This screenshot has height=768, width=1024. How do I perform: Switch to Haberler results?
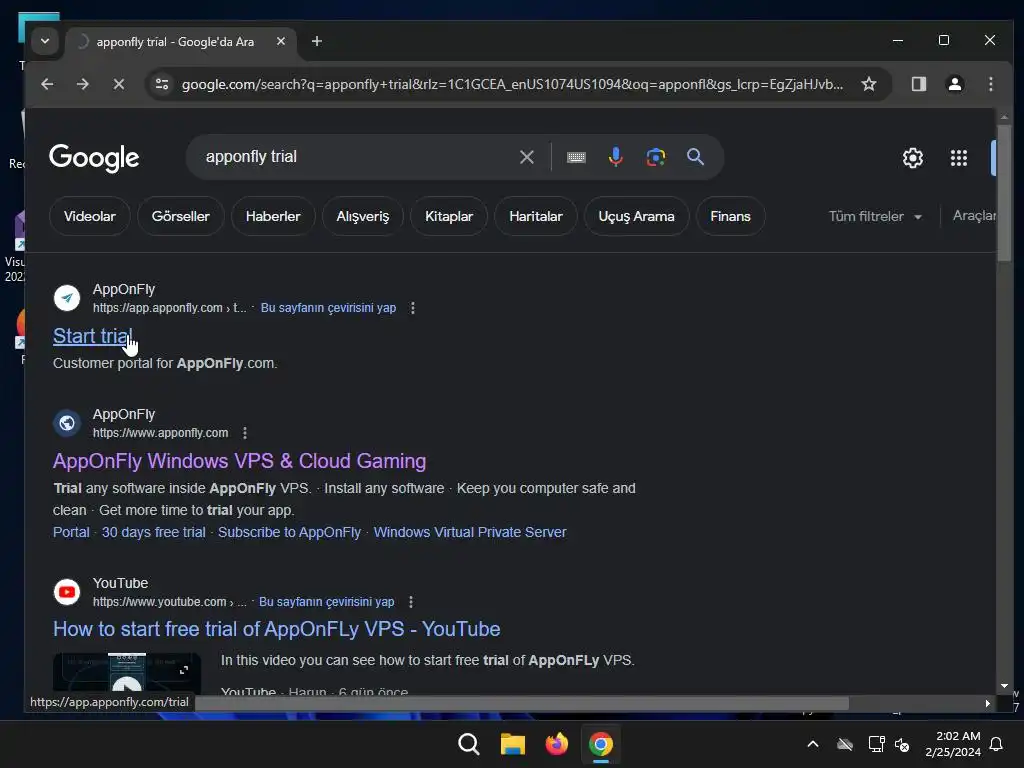click(273, 216)
